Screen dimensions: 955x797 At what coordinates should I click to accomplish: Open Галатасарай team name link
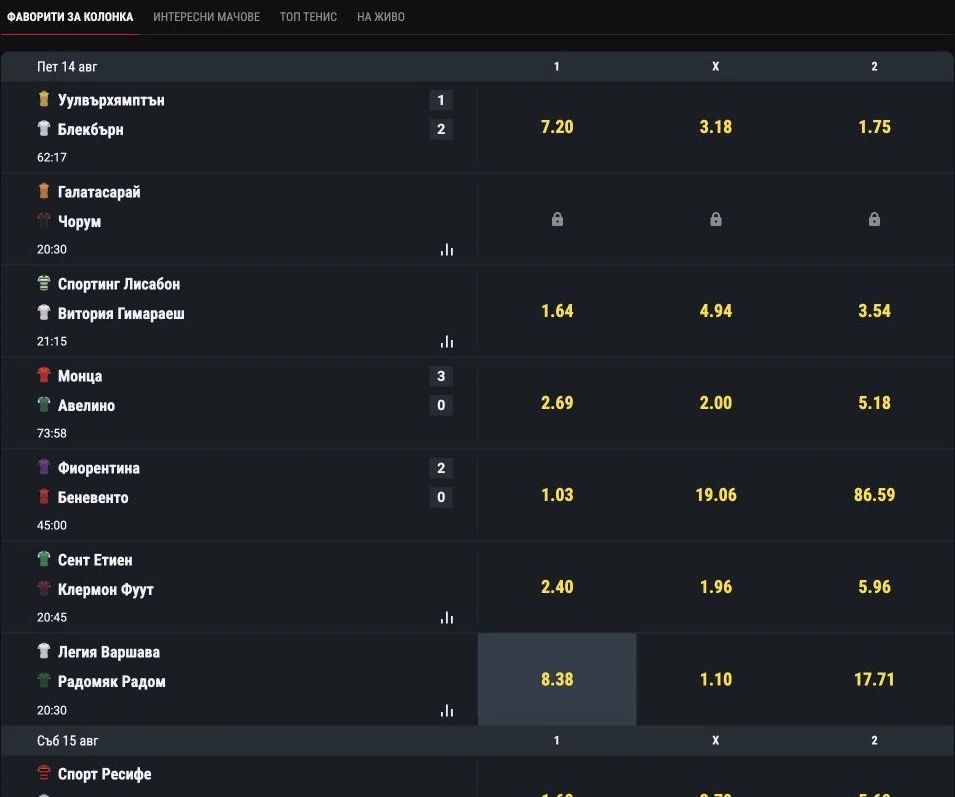(99, 192)
